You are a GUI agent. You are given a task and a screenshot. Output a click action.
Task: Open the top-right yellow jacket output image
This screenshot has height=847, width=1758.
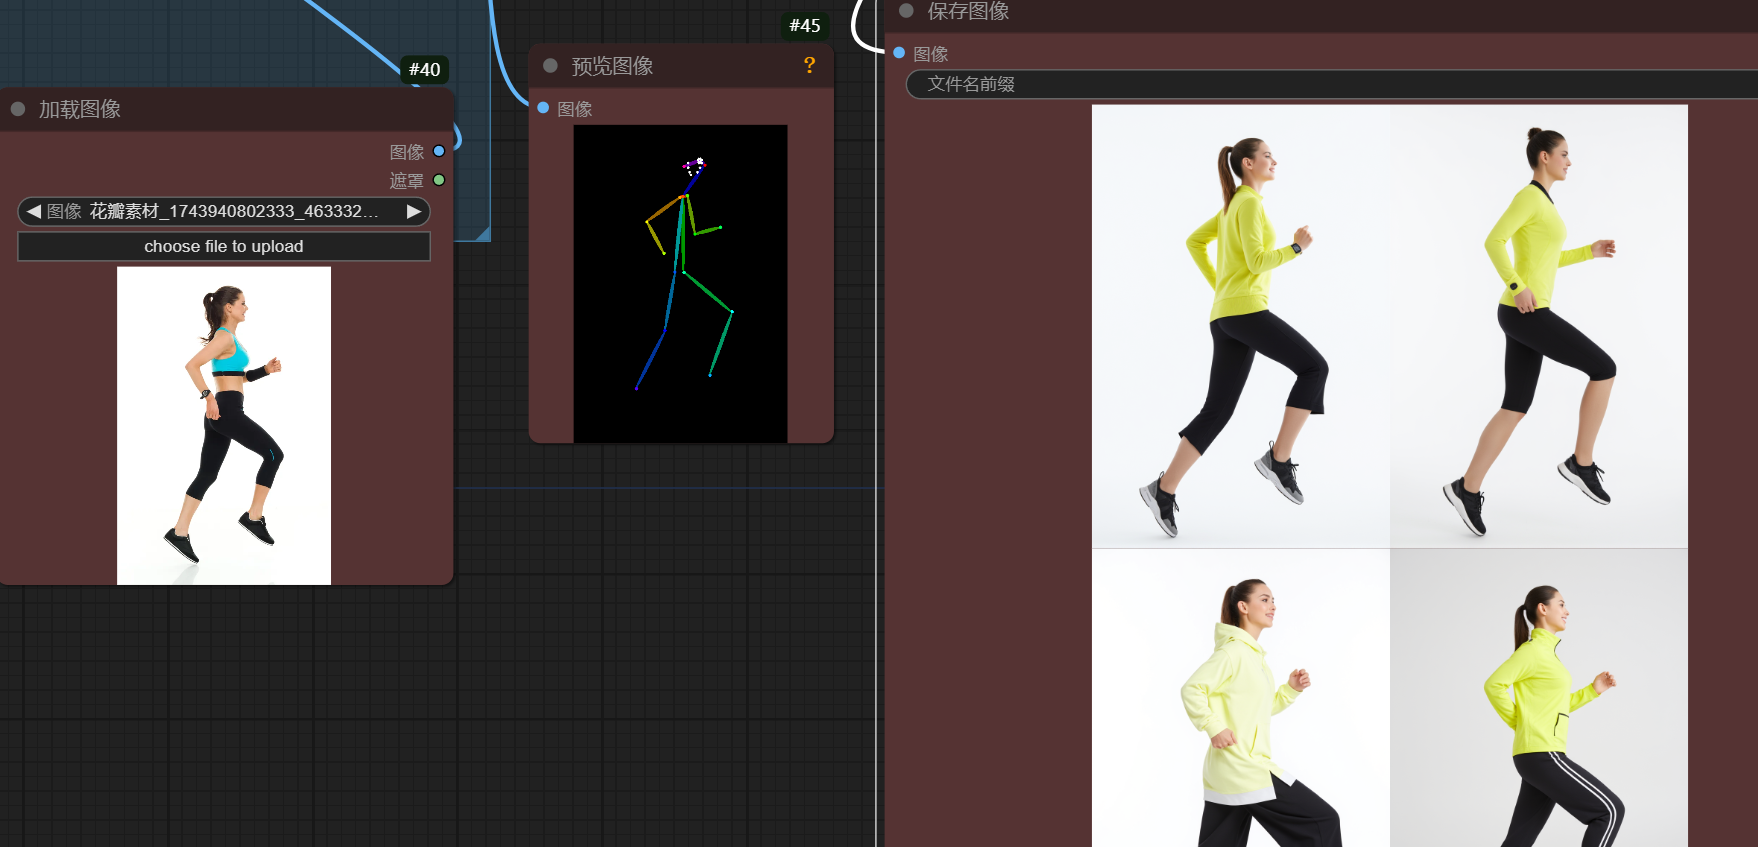(x=1539, y=326)
